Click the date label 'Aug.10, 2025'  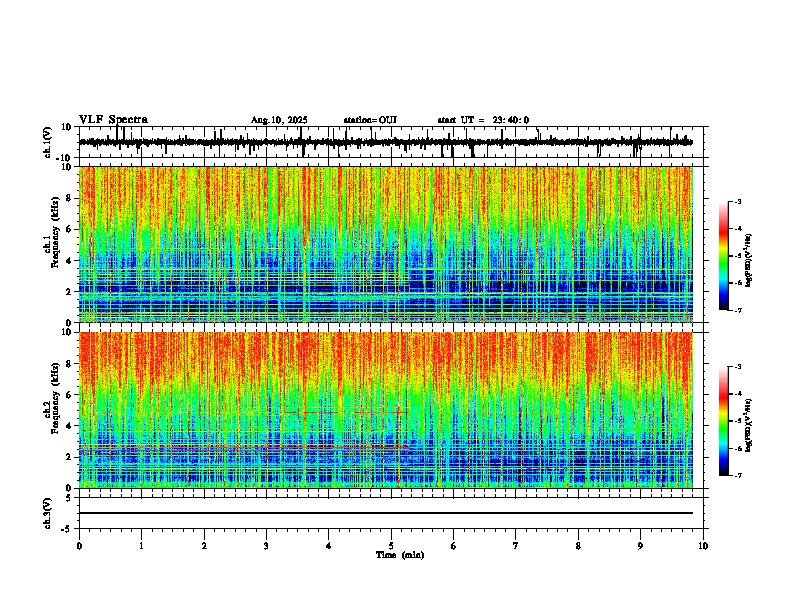(x=279, y=120)
